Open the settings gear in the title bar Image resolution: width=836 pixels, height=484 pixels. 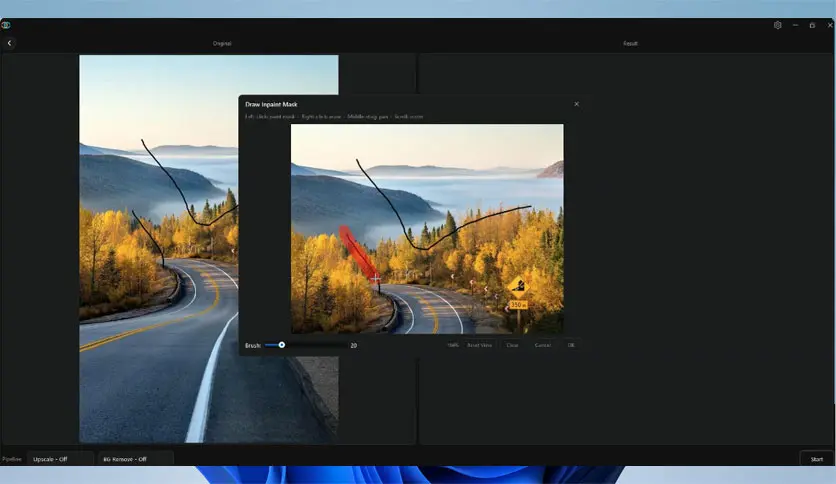click(777, 25)
